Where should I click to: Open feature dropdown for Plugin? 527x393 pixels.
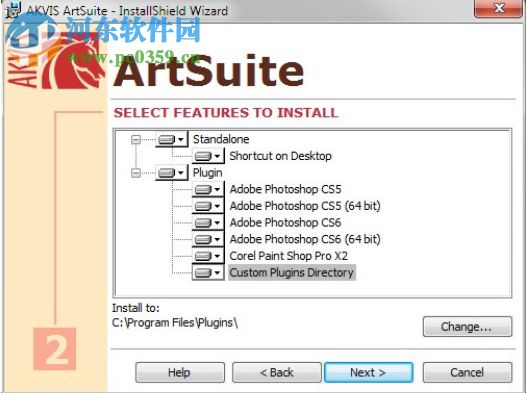171,173
